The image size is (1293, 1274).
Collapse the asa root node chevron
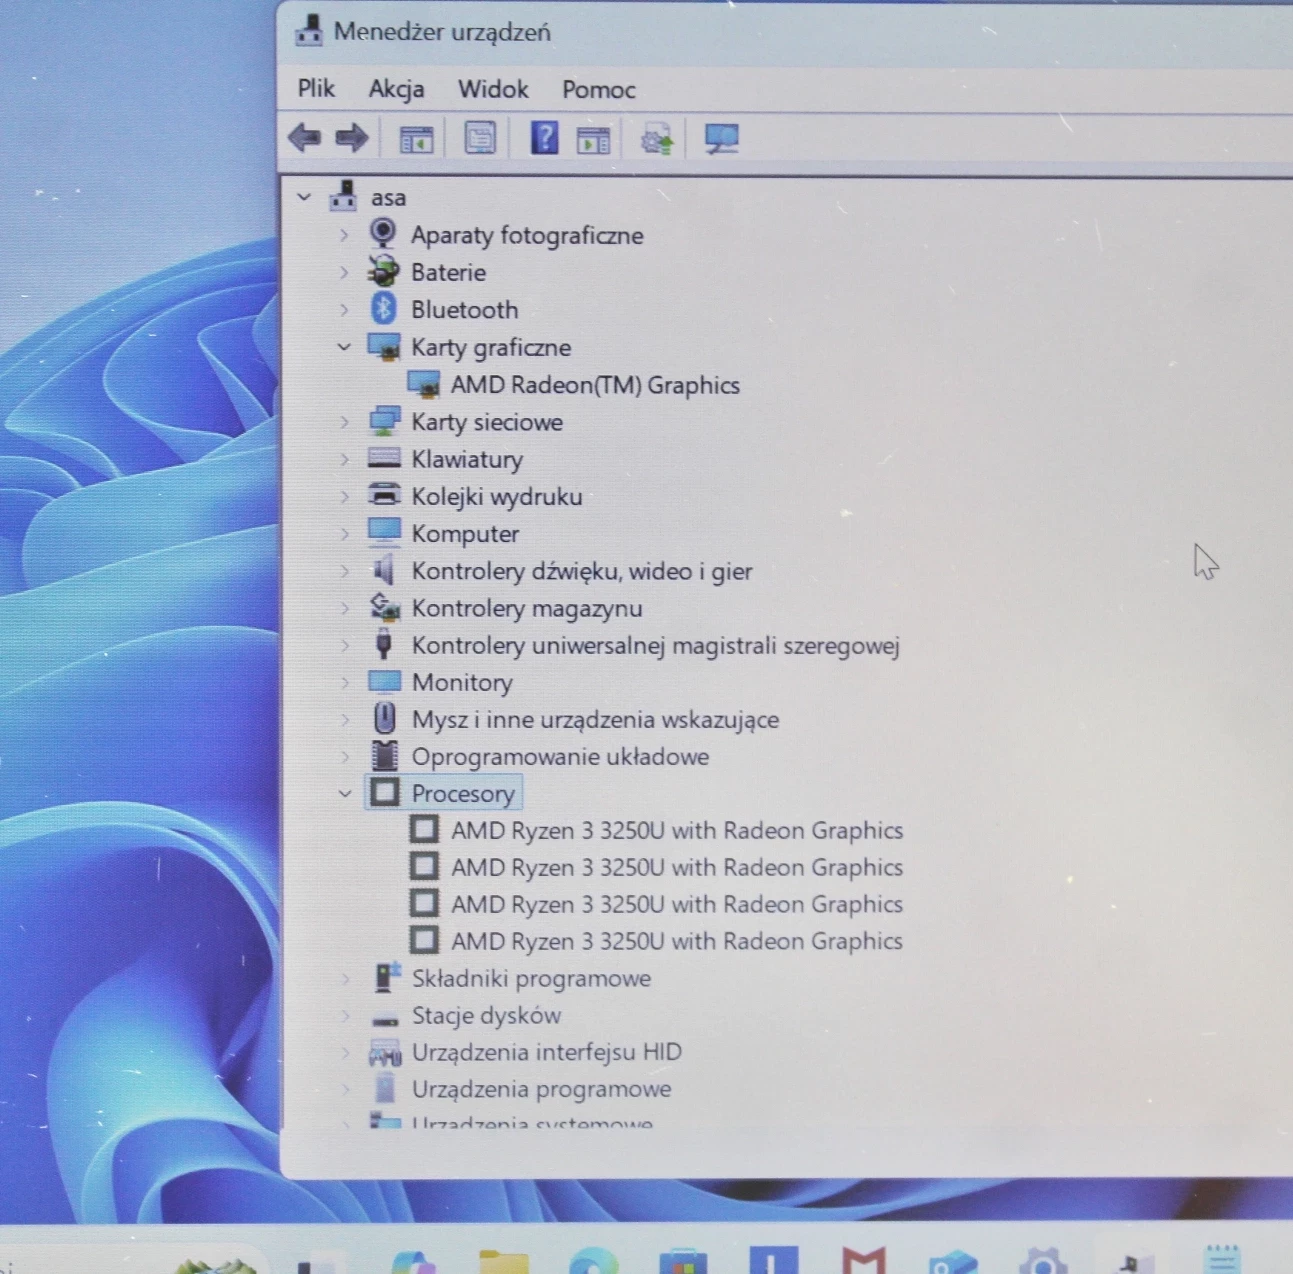(x=304, y=197)
